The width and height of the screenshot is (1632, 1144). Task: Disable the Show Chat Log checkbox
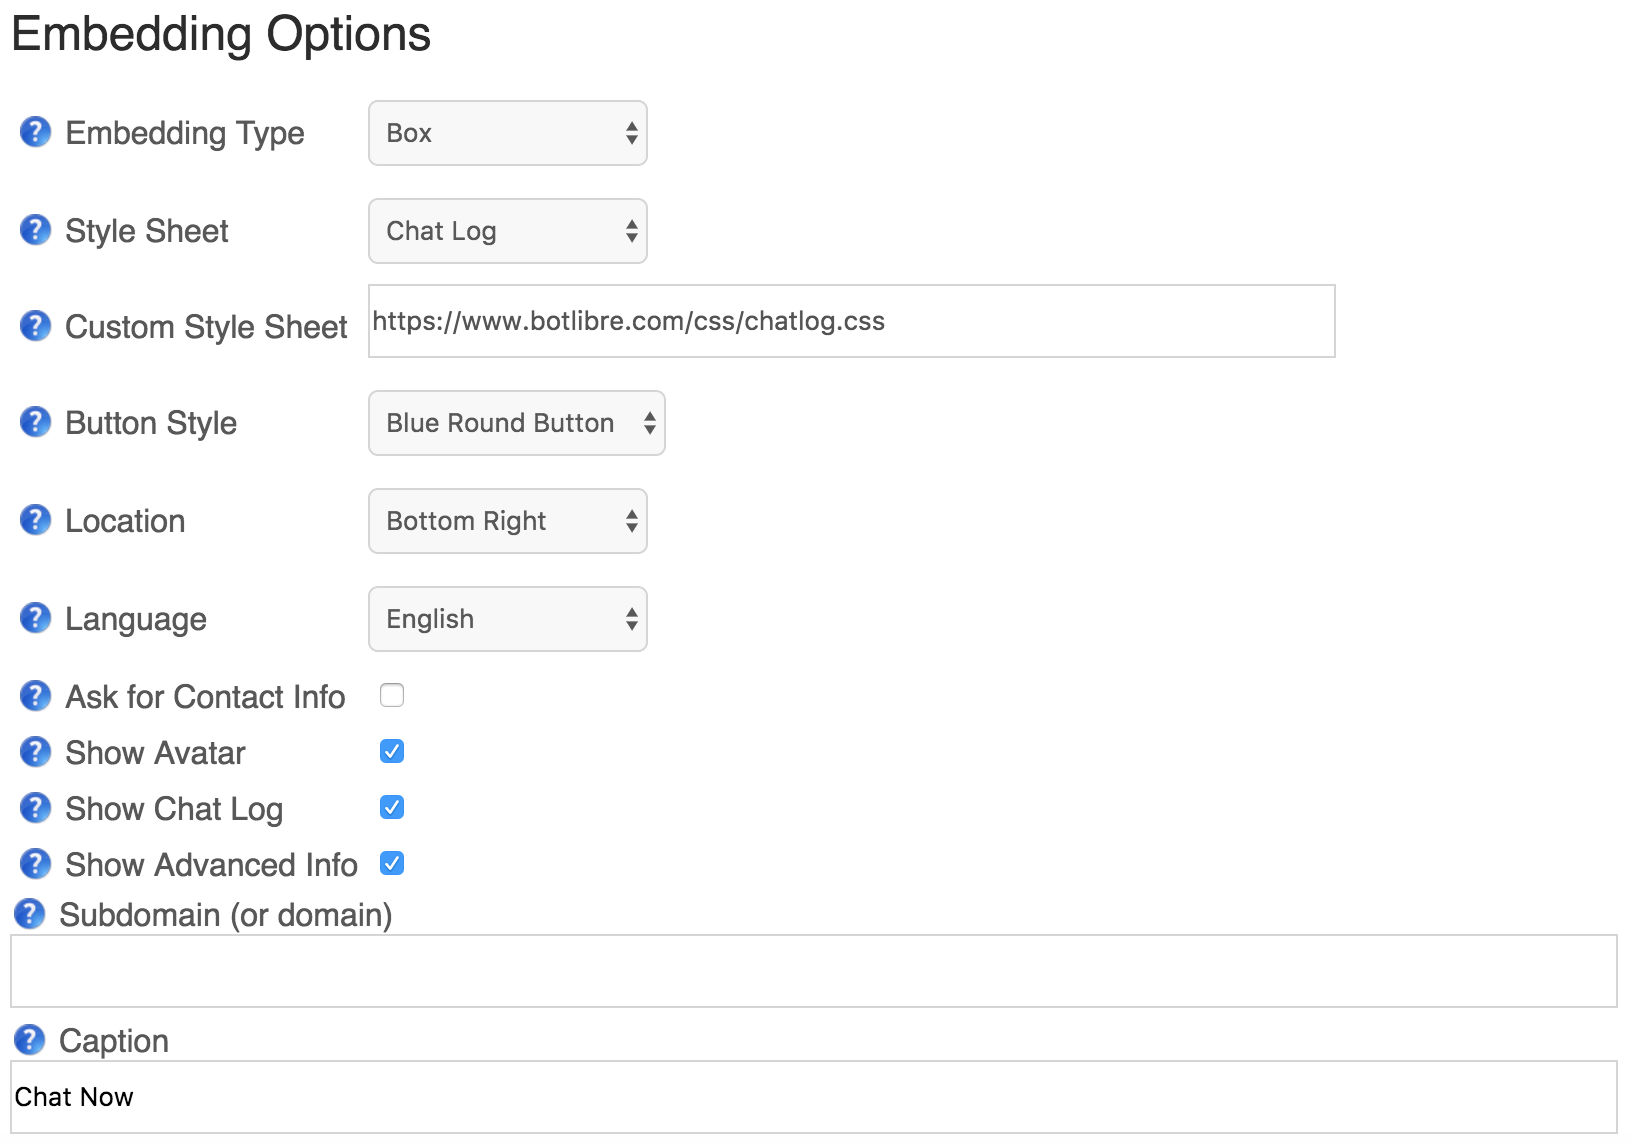[392, 807]
